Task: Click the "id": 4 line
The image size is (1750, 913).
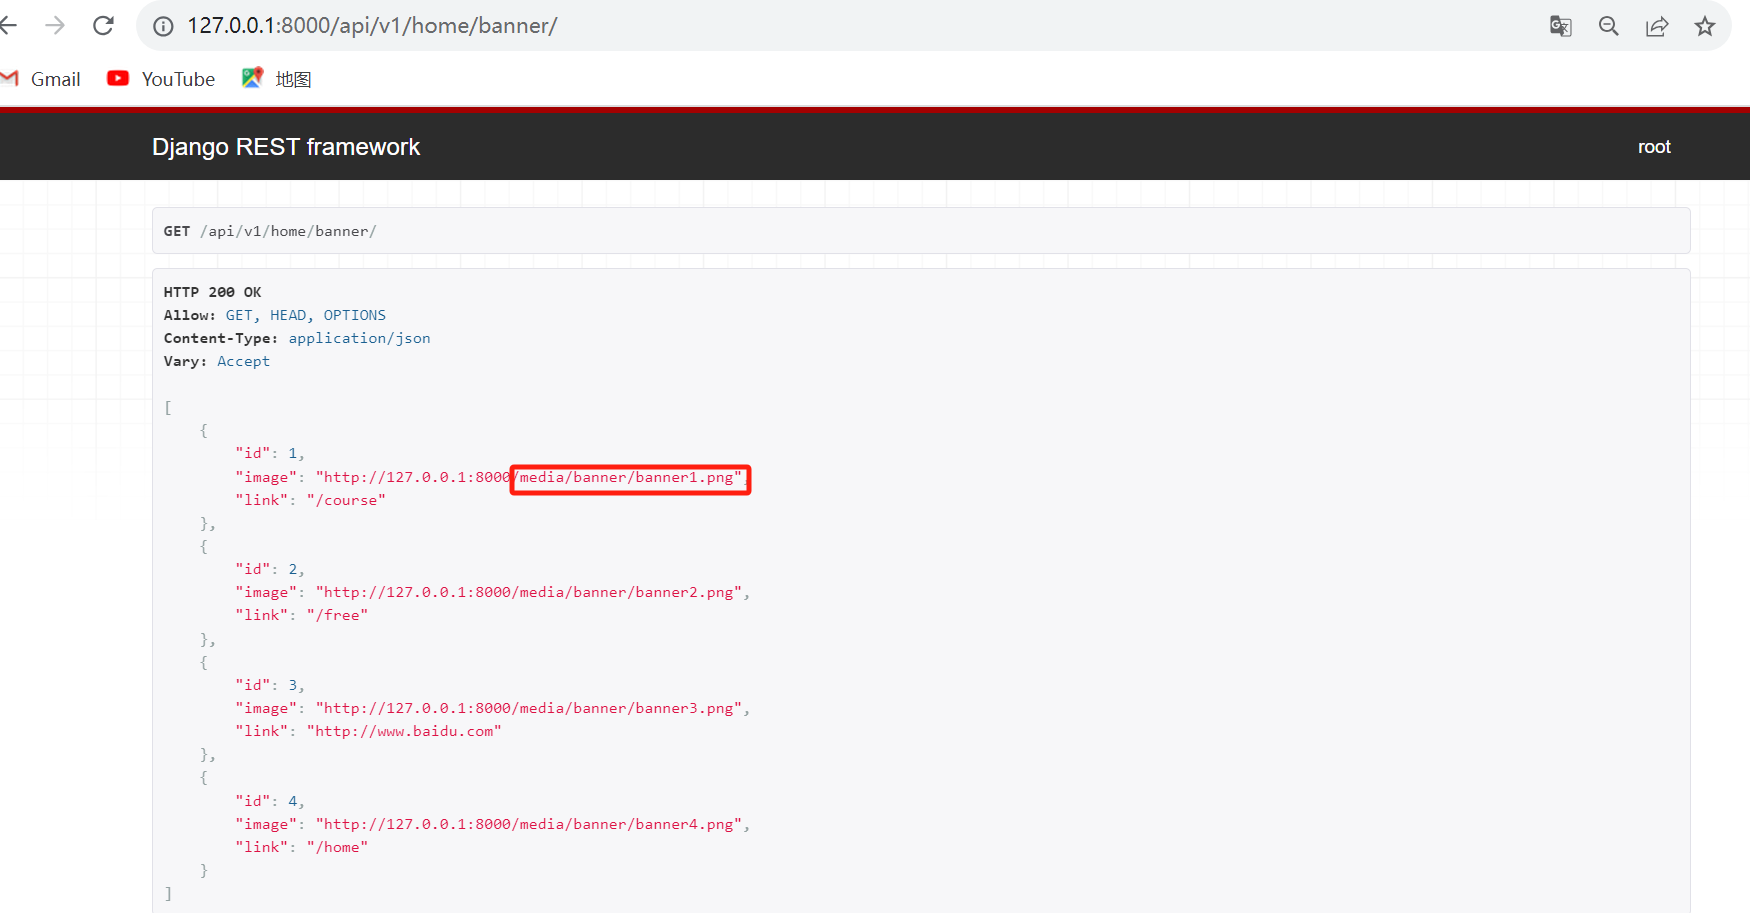Action: click(270, 801)
